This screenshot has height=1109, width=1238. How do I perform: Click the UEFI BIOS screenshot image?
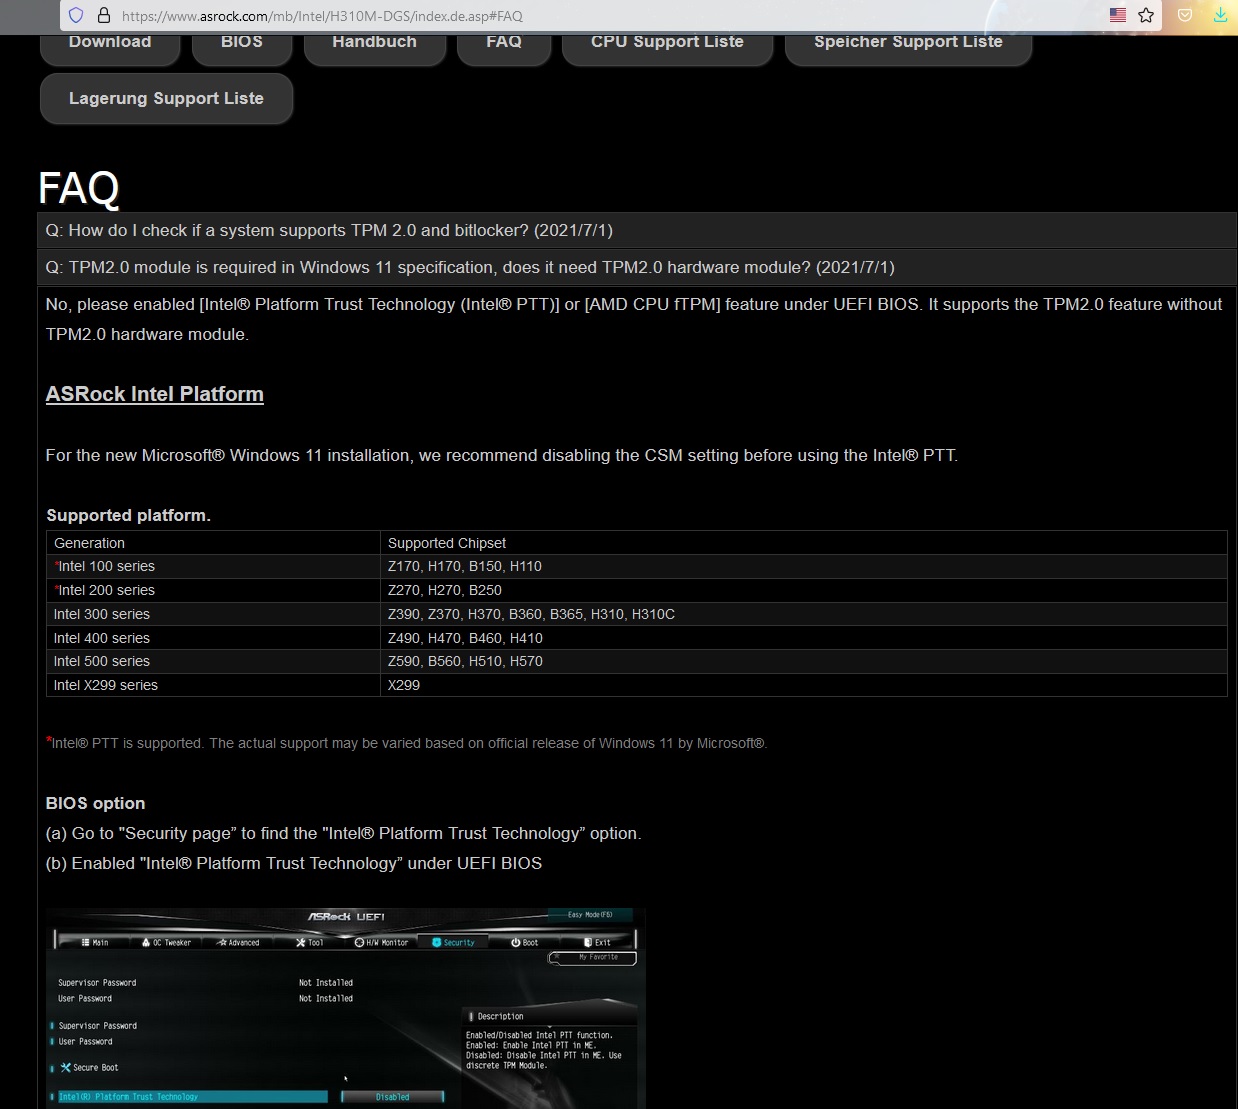tap(346, 1008)
